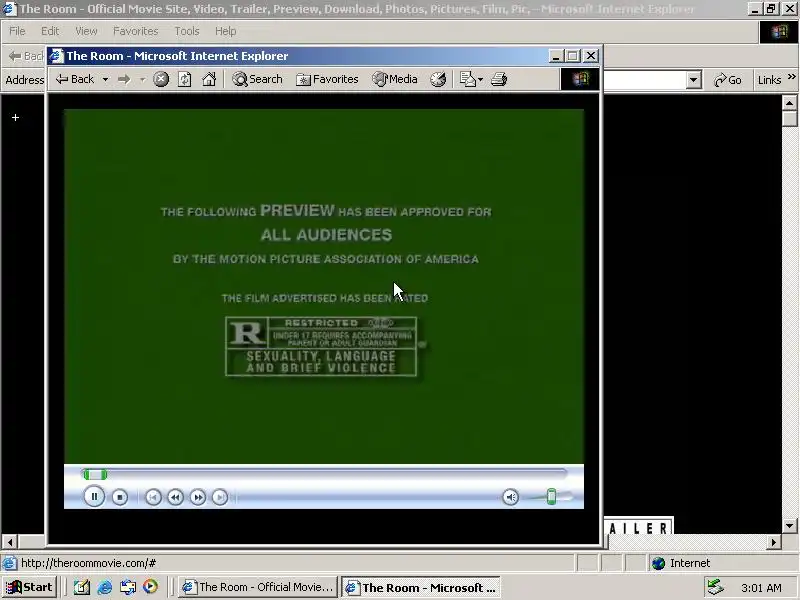Open the Edit menu
Image resolution: width=800 pixels, height=600 pixels.
50,31
